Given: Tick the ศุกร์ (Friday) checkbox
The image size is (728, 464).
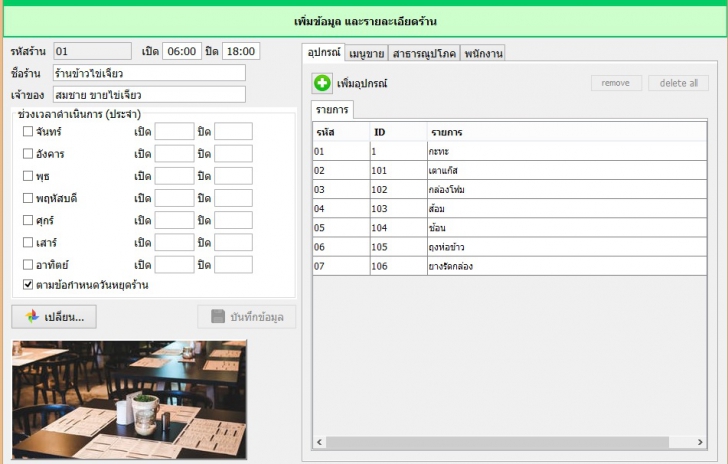Looking at the screenshot, I should click(x=28, y=220).
